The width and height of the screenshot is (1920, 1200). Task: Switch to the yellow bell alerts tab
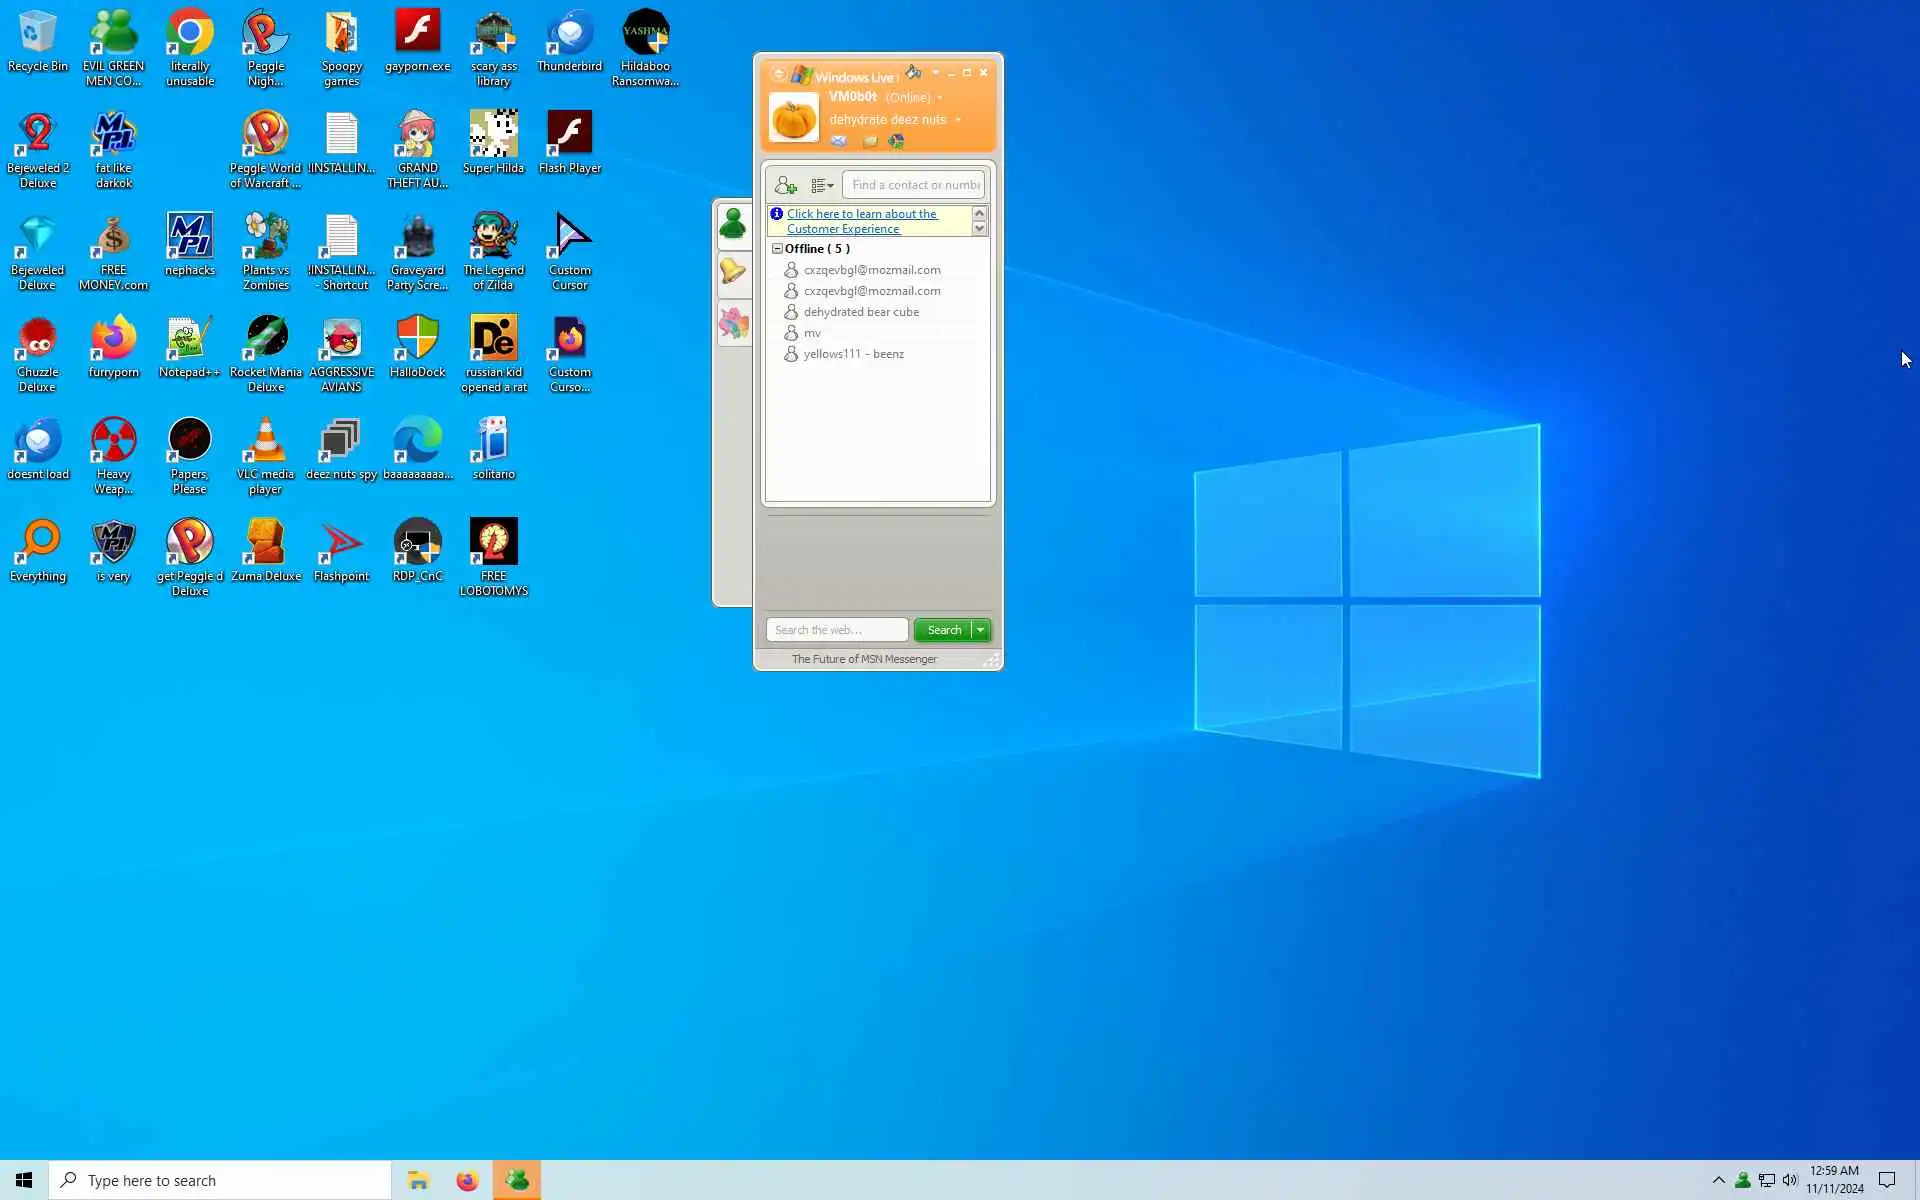733,272
